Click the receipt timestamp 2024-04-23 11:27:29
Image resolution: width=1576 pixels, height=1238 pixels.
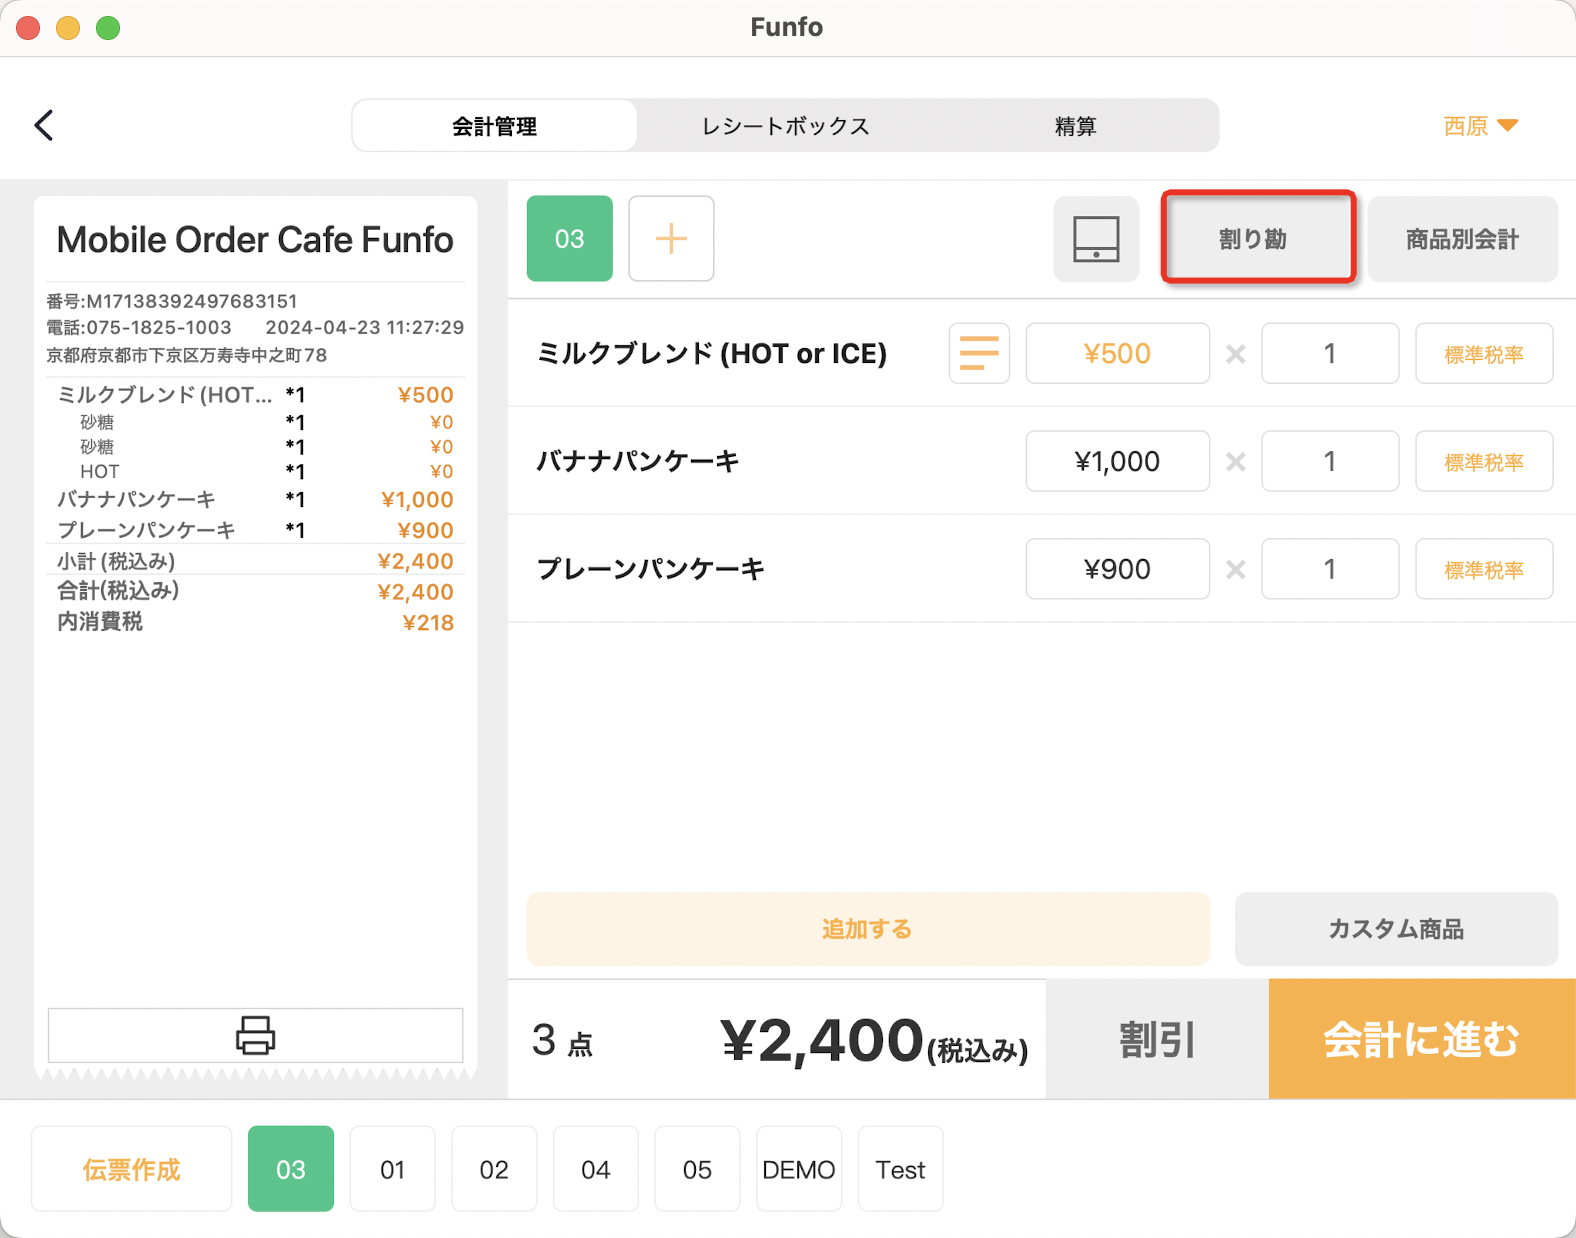[x=365, y=327]
